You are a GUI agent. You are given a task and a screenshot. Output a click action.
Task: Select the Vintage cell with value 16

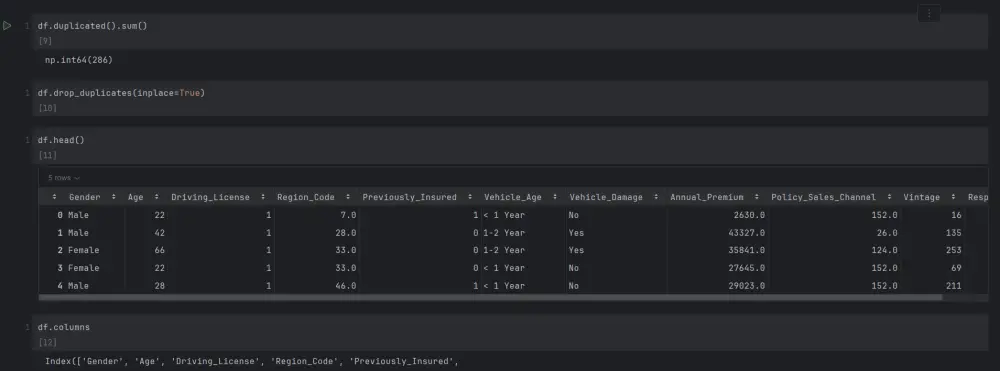pyautogui.click(x=956, y=215)
